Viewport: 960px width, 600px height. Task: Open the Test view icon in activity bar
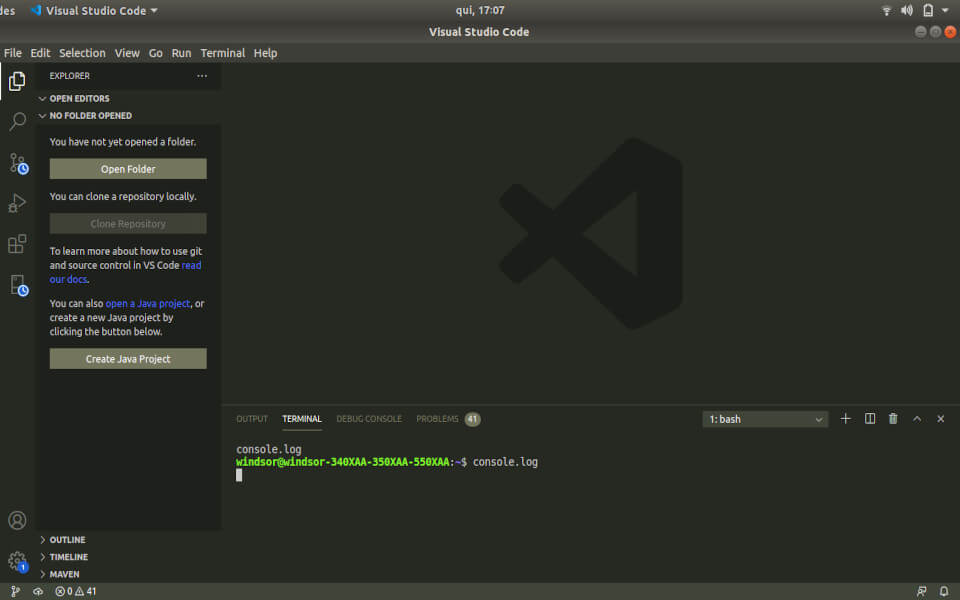point(18,285)
